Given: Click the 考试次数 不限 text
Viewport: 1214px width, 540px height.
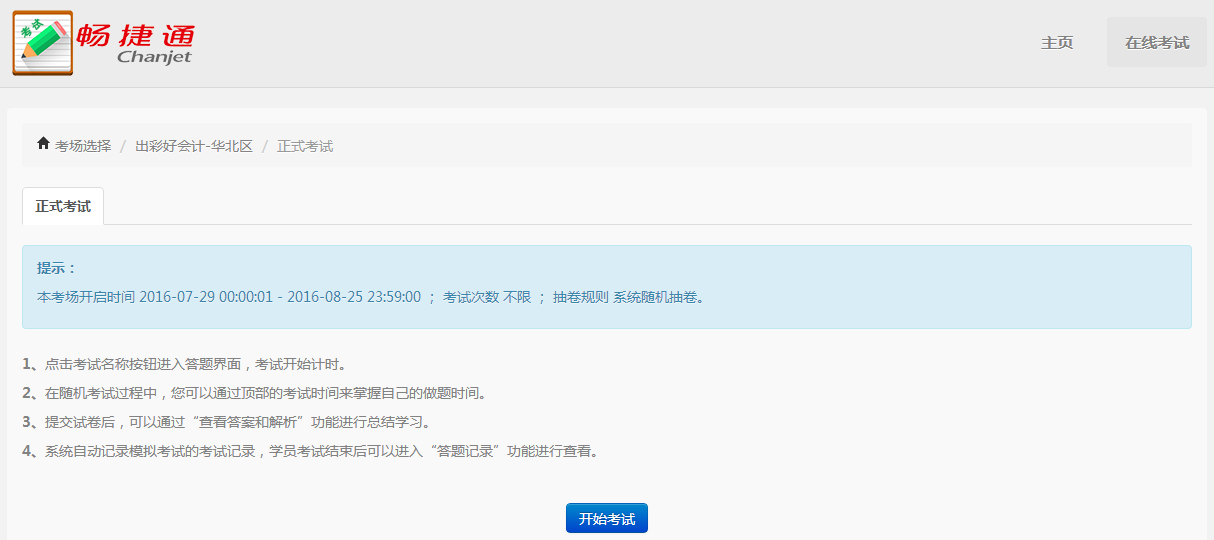Looking at the screenshot, I should coord(487,297).
